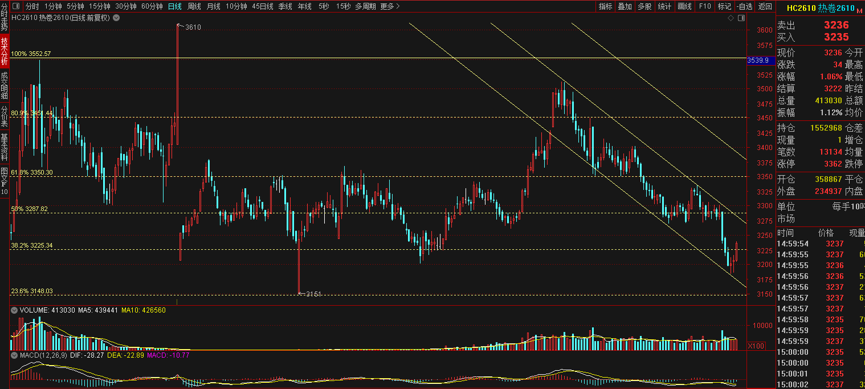Viewport: 865px width, 389px height.
Task: Click the 15:00:02 tick row
Action: click(820, 385)
